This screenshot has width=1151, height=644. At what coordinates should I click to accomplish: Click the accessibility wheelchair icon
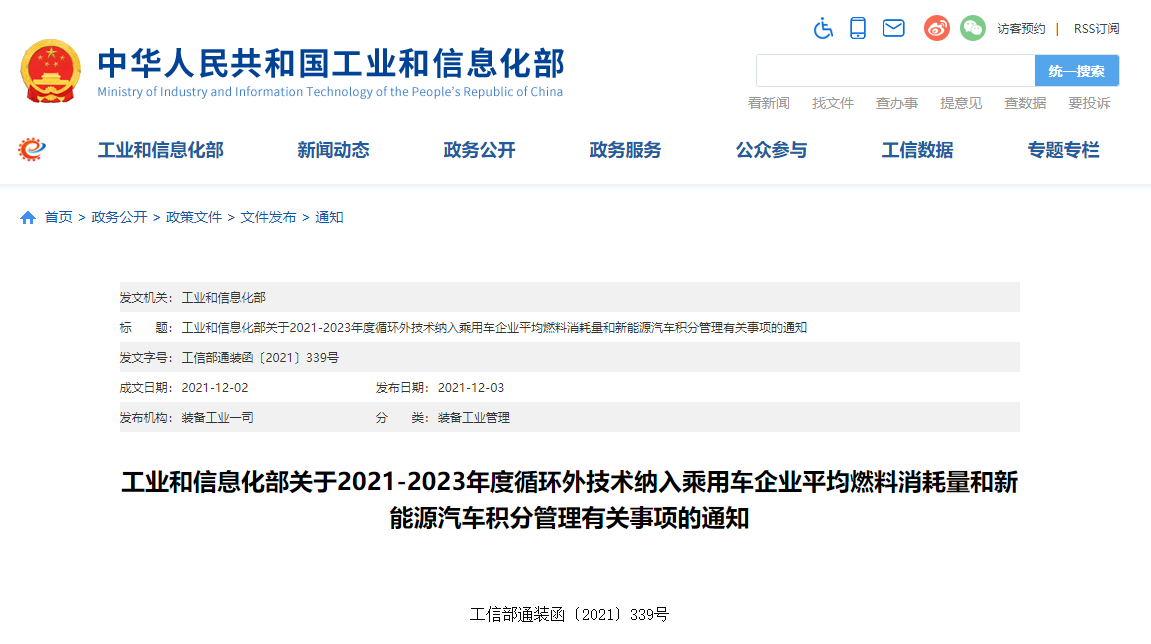pos(823,29)
